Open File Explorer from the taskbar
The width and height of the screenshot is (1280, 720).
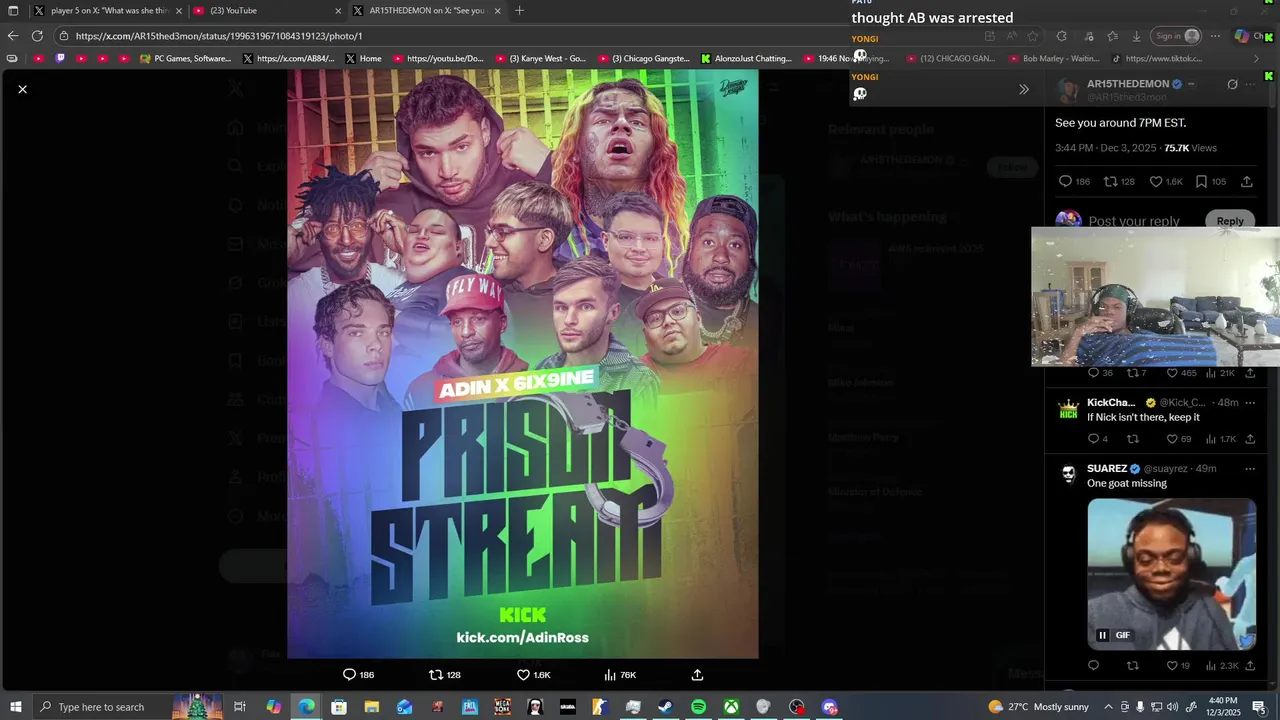[x=371, y=707]
